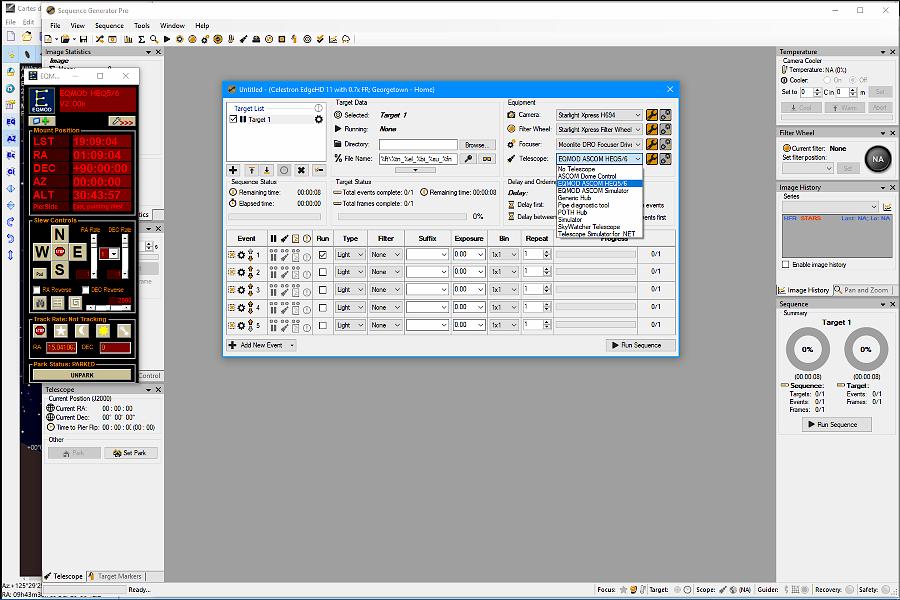Click the thermometer temperature toolbar icon
This screenshot has height=600, width=900.
(x=231, y=39)
